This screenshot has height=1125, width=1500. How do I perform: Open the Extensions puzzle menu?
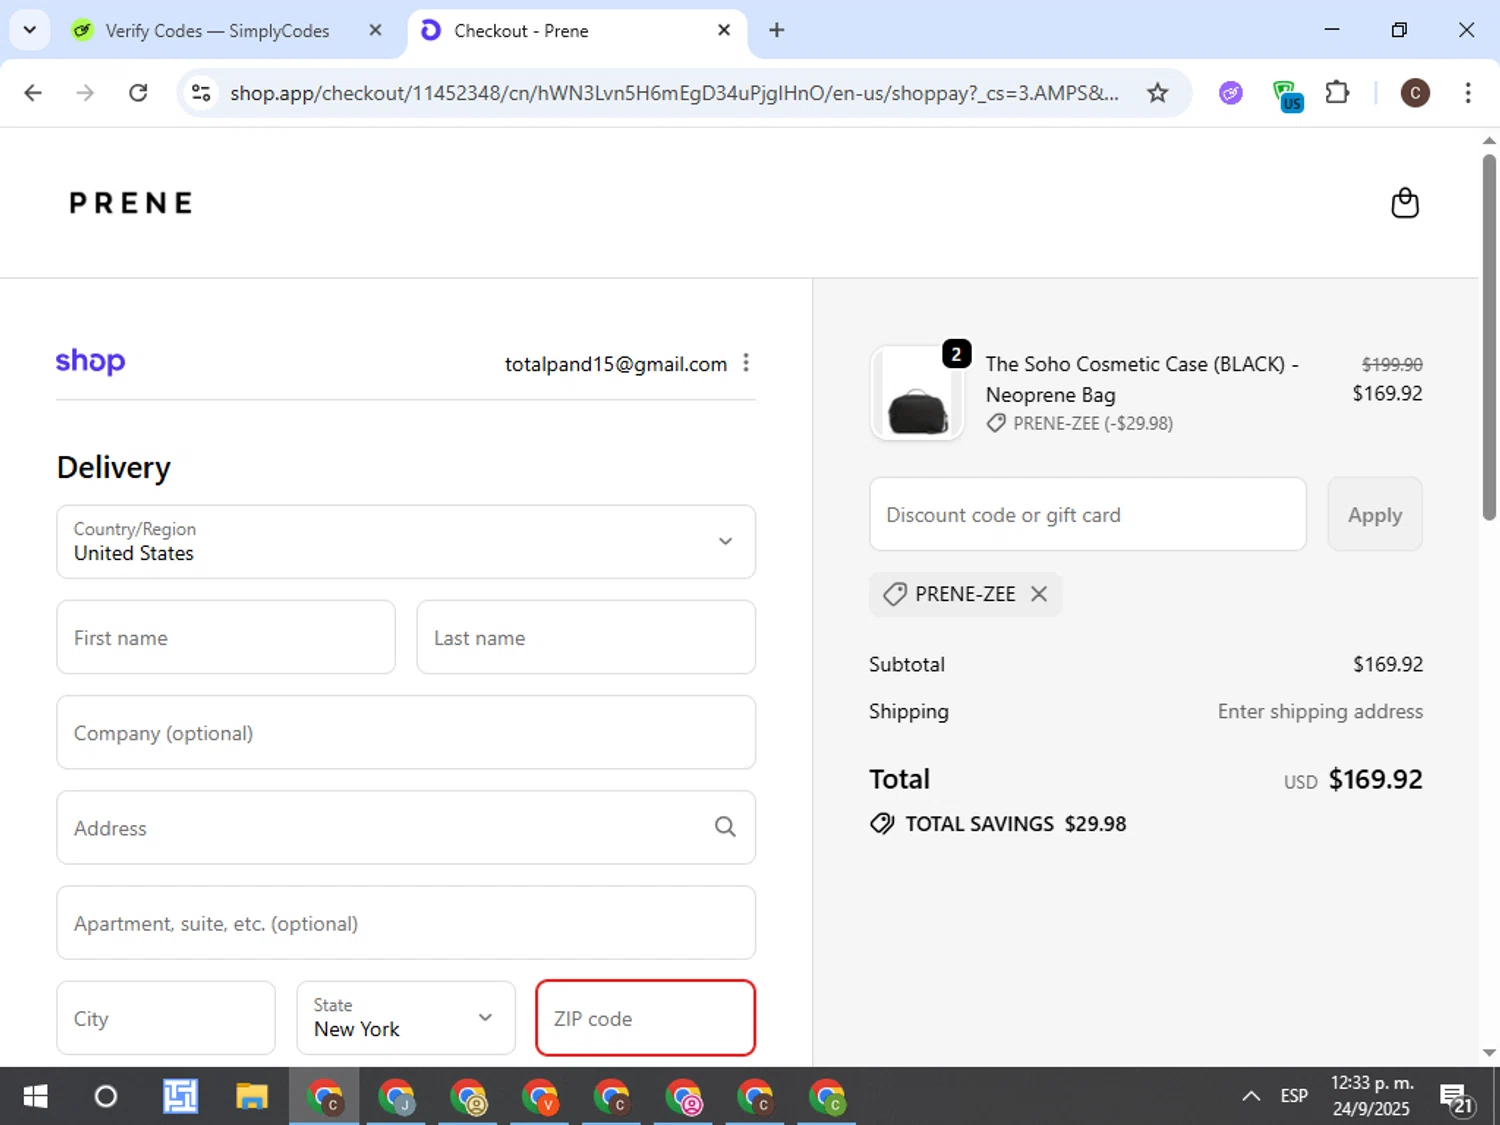(1337, 93)
